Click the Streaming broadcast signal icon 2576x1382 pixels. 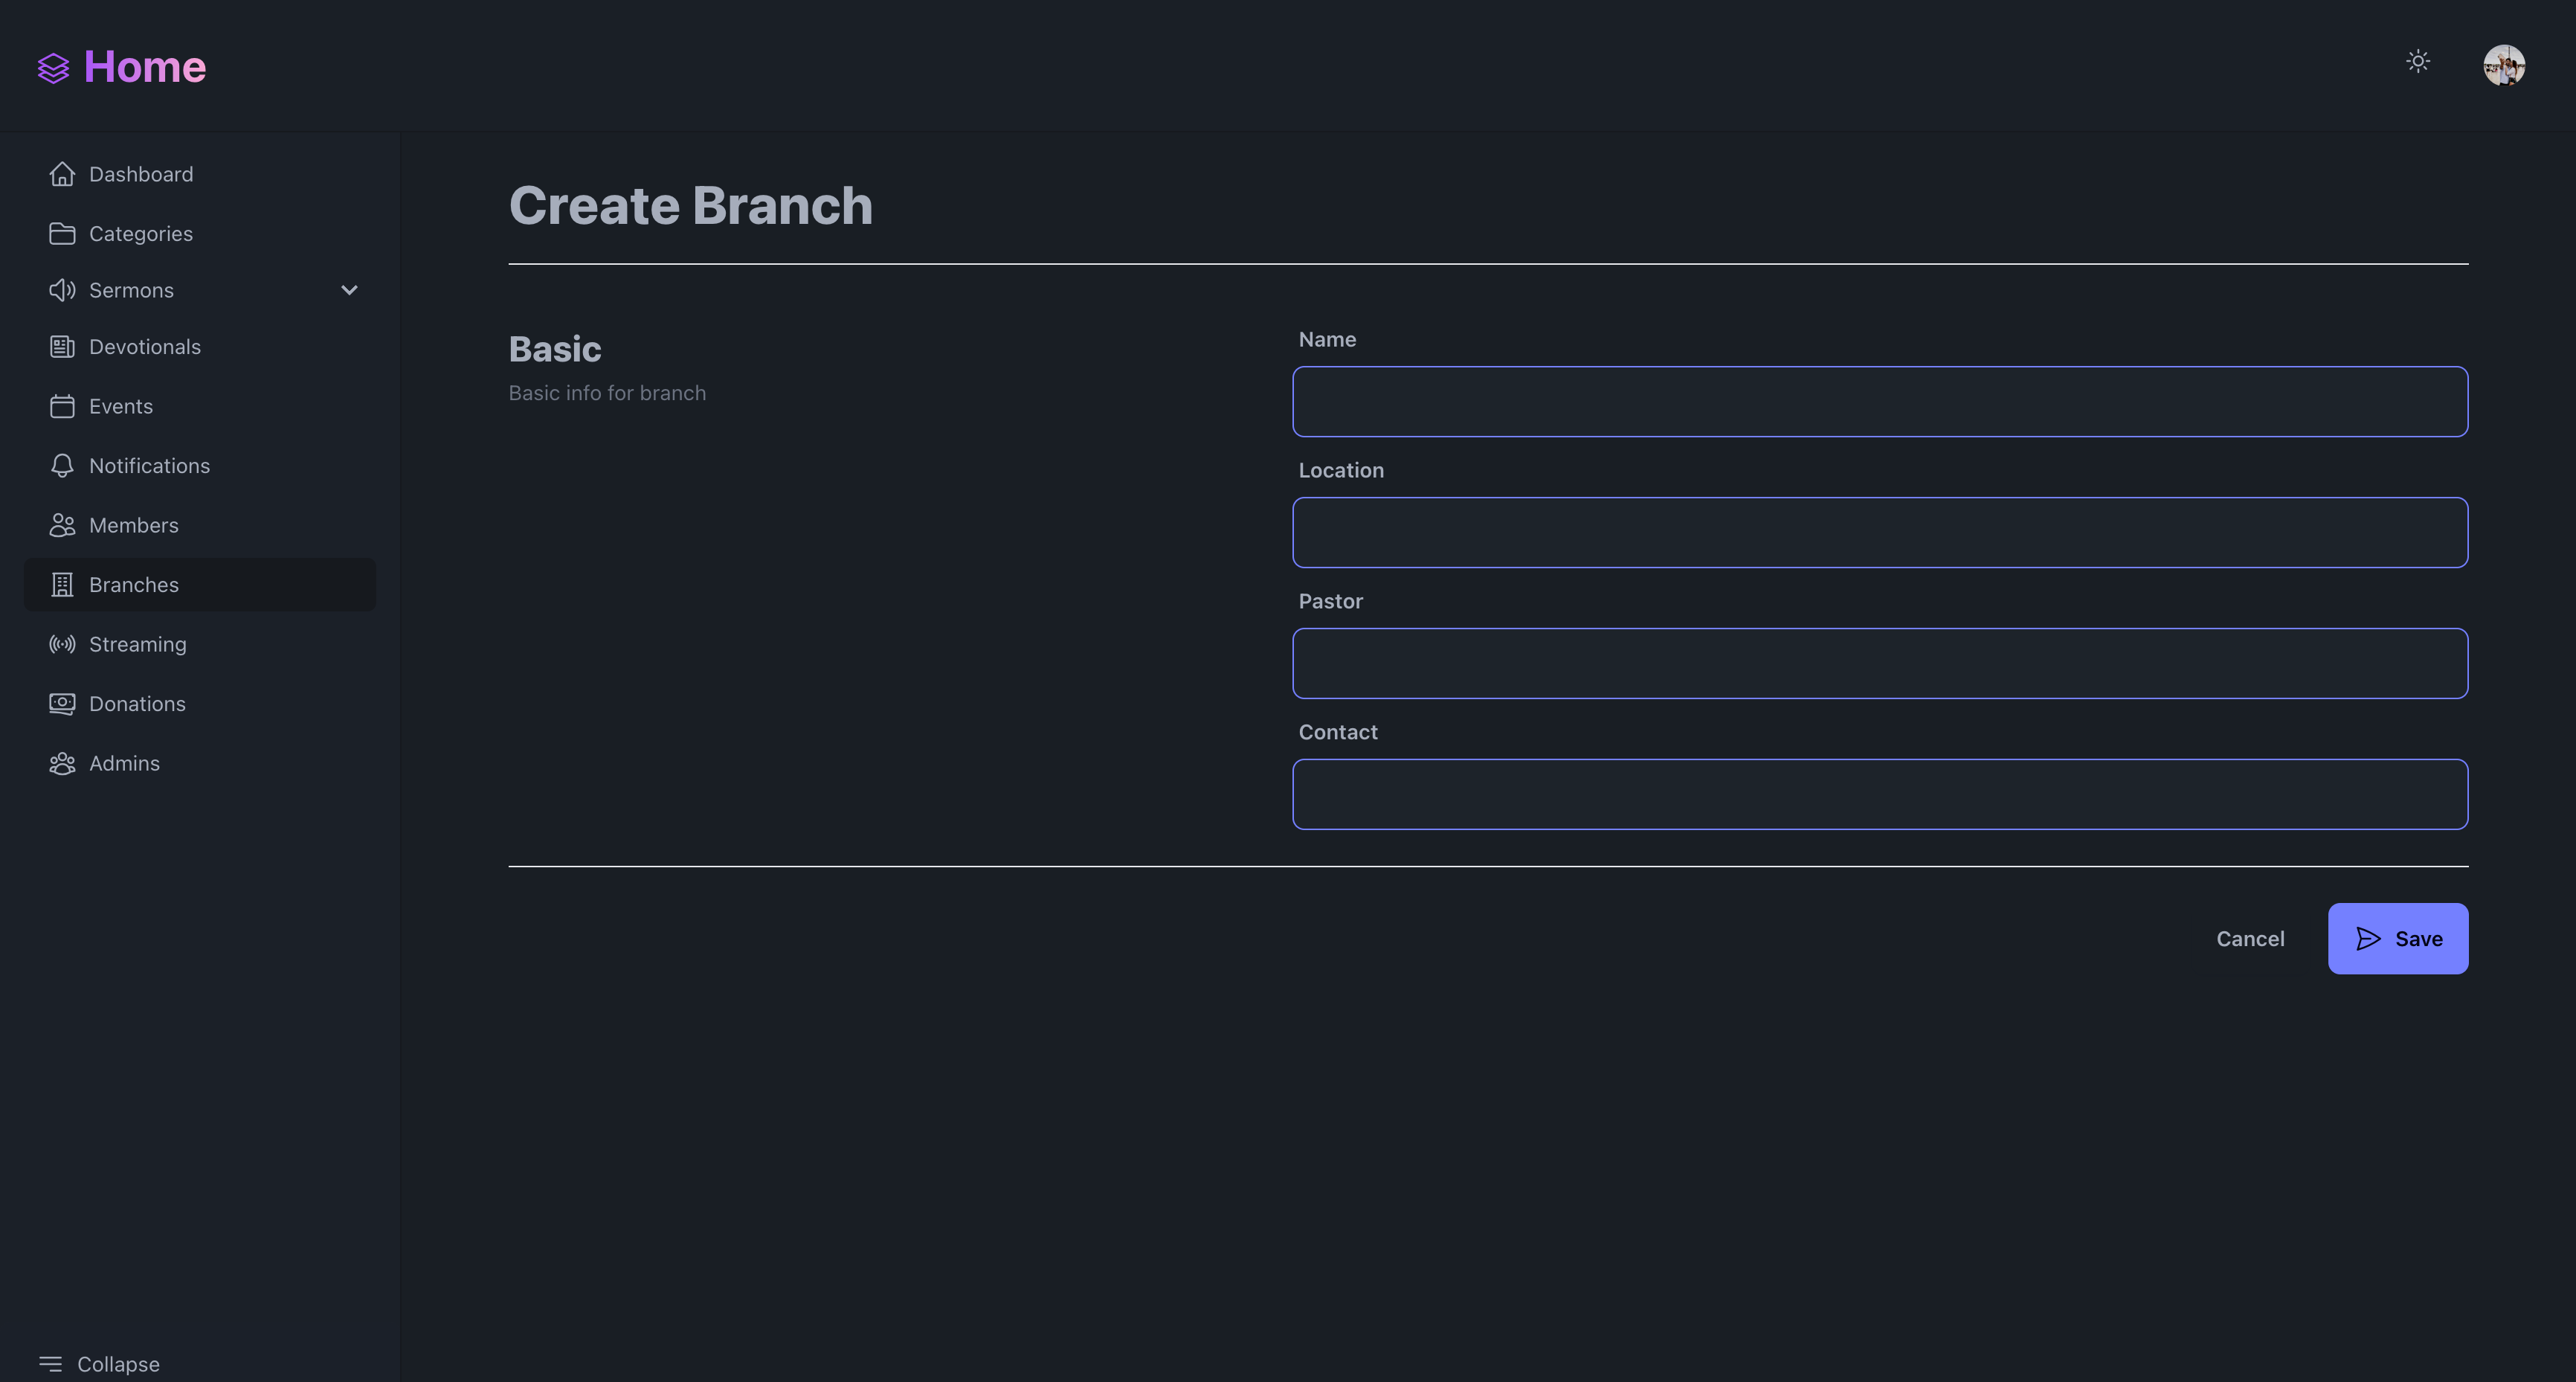(x=62, y=644)
